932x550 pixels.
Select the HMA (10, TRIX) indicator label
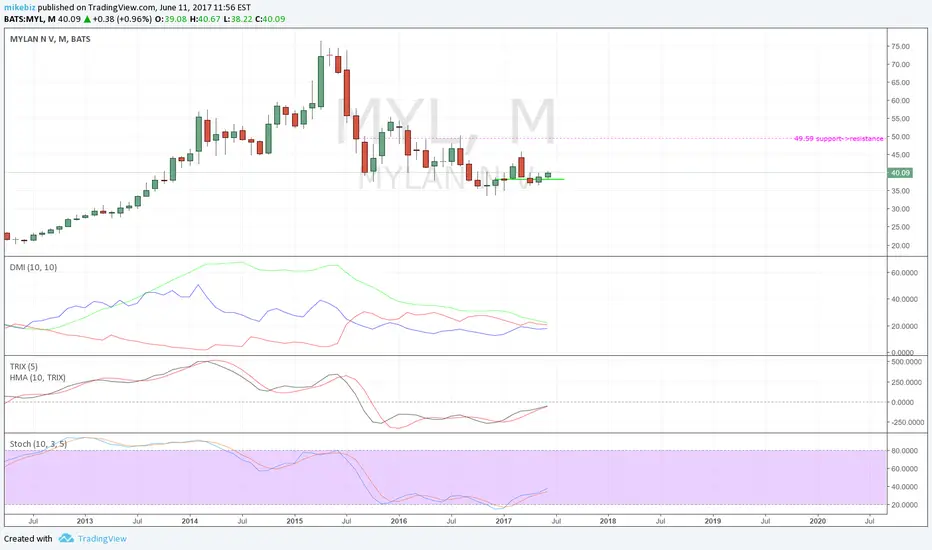tap(37, 378)
